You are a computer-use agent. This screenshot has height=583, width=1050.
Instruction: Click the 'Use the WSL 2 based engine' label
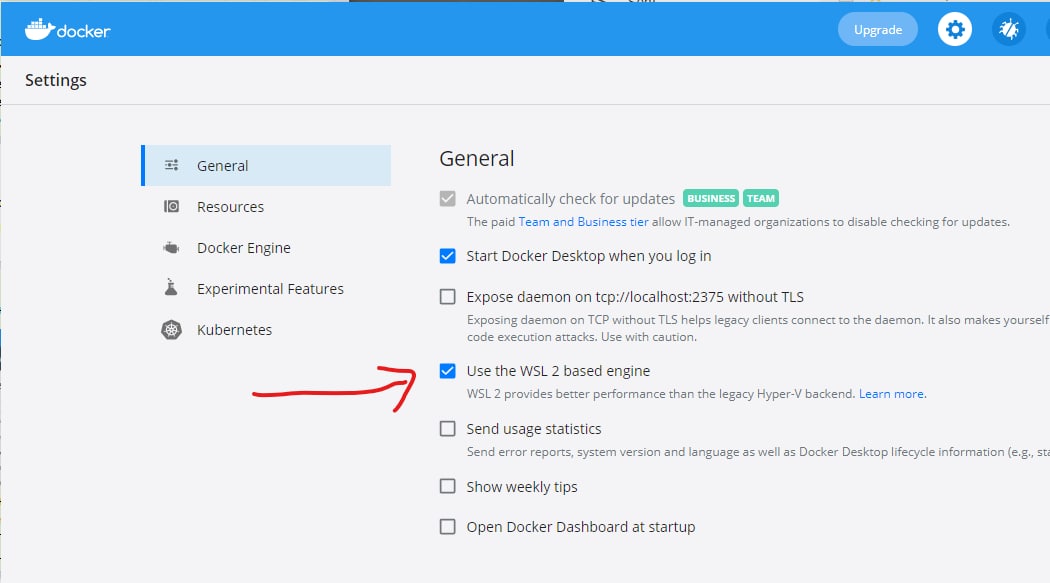(558, 371)
